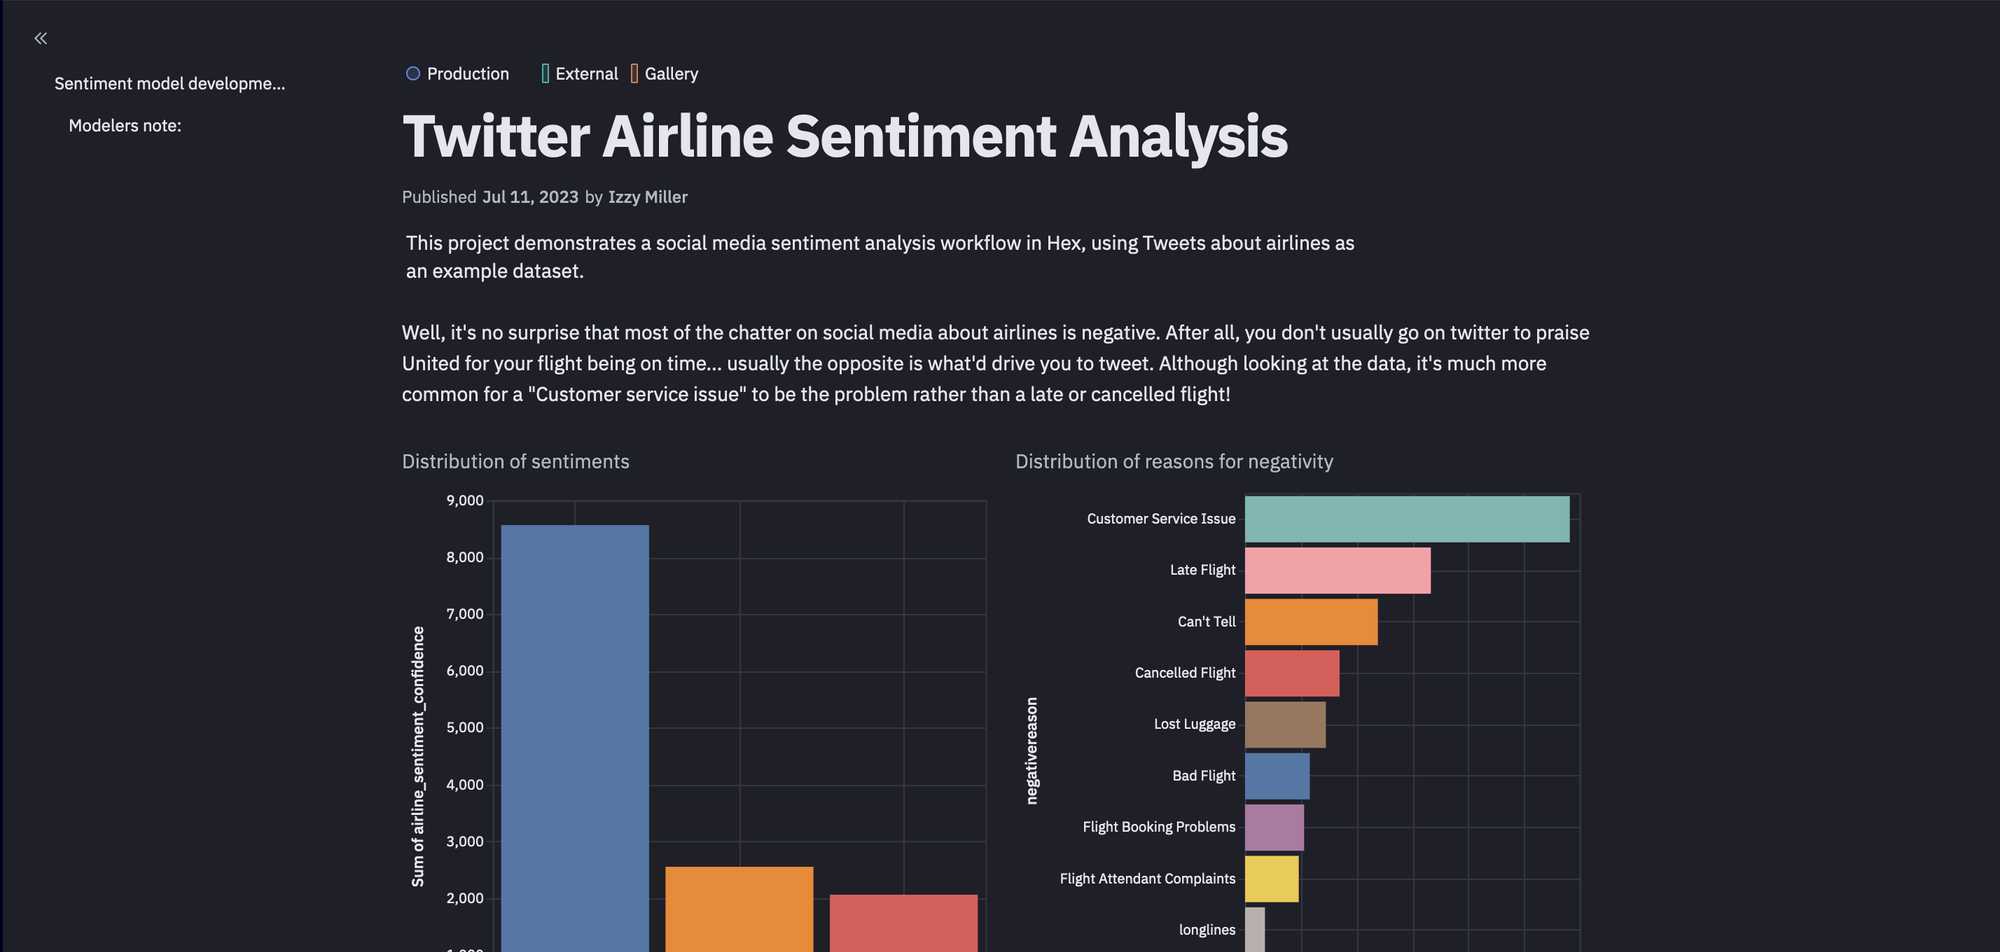Click the teal Customer Service Issue bar
The width and height of the screenshot is (2000, 952).
click(1407, 519)
